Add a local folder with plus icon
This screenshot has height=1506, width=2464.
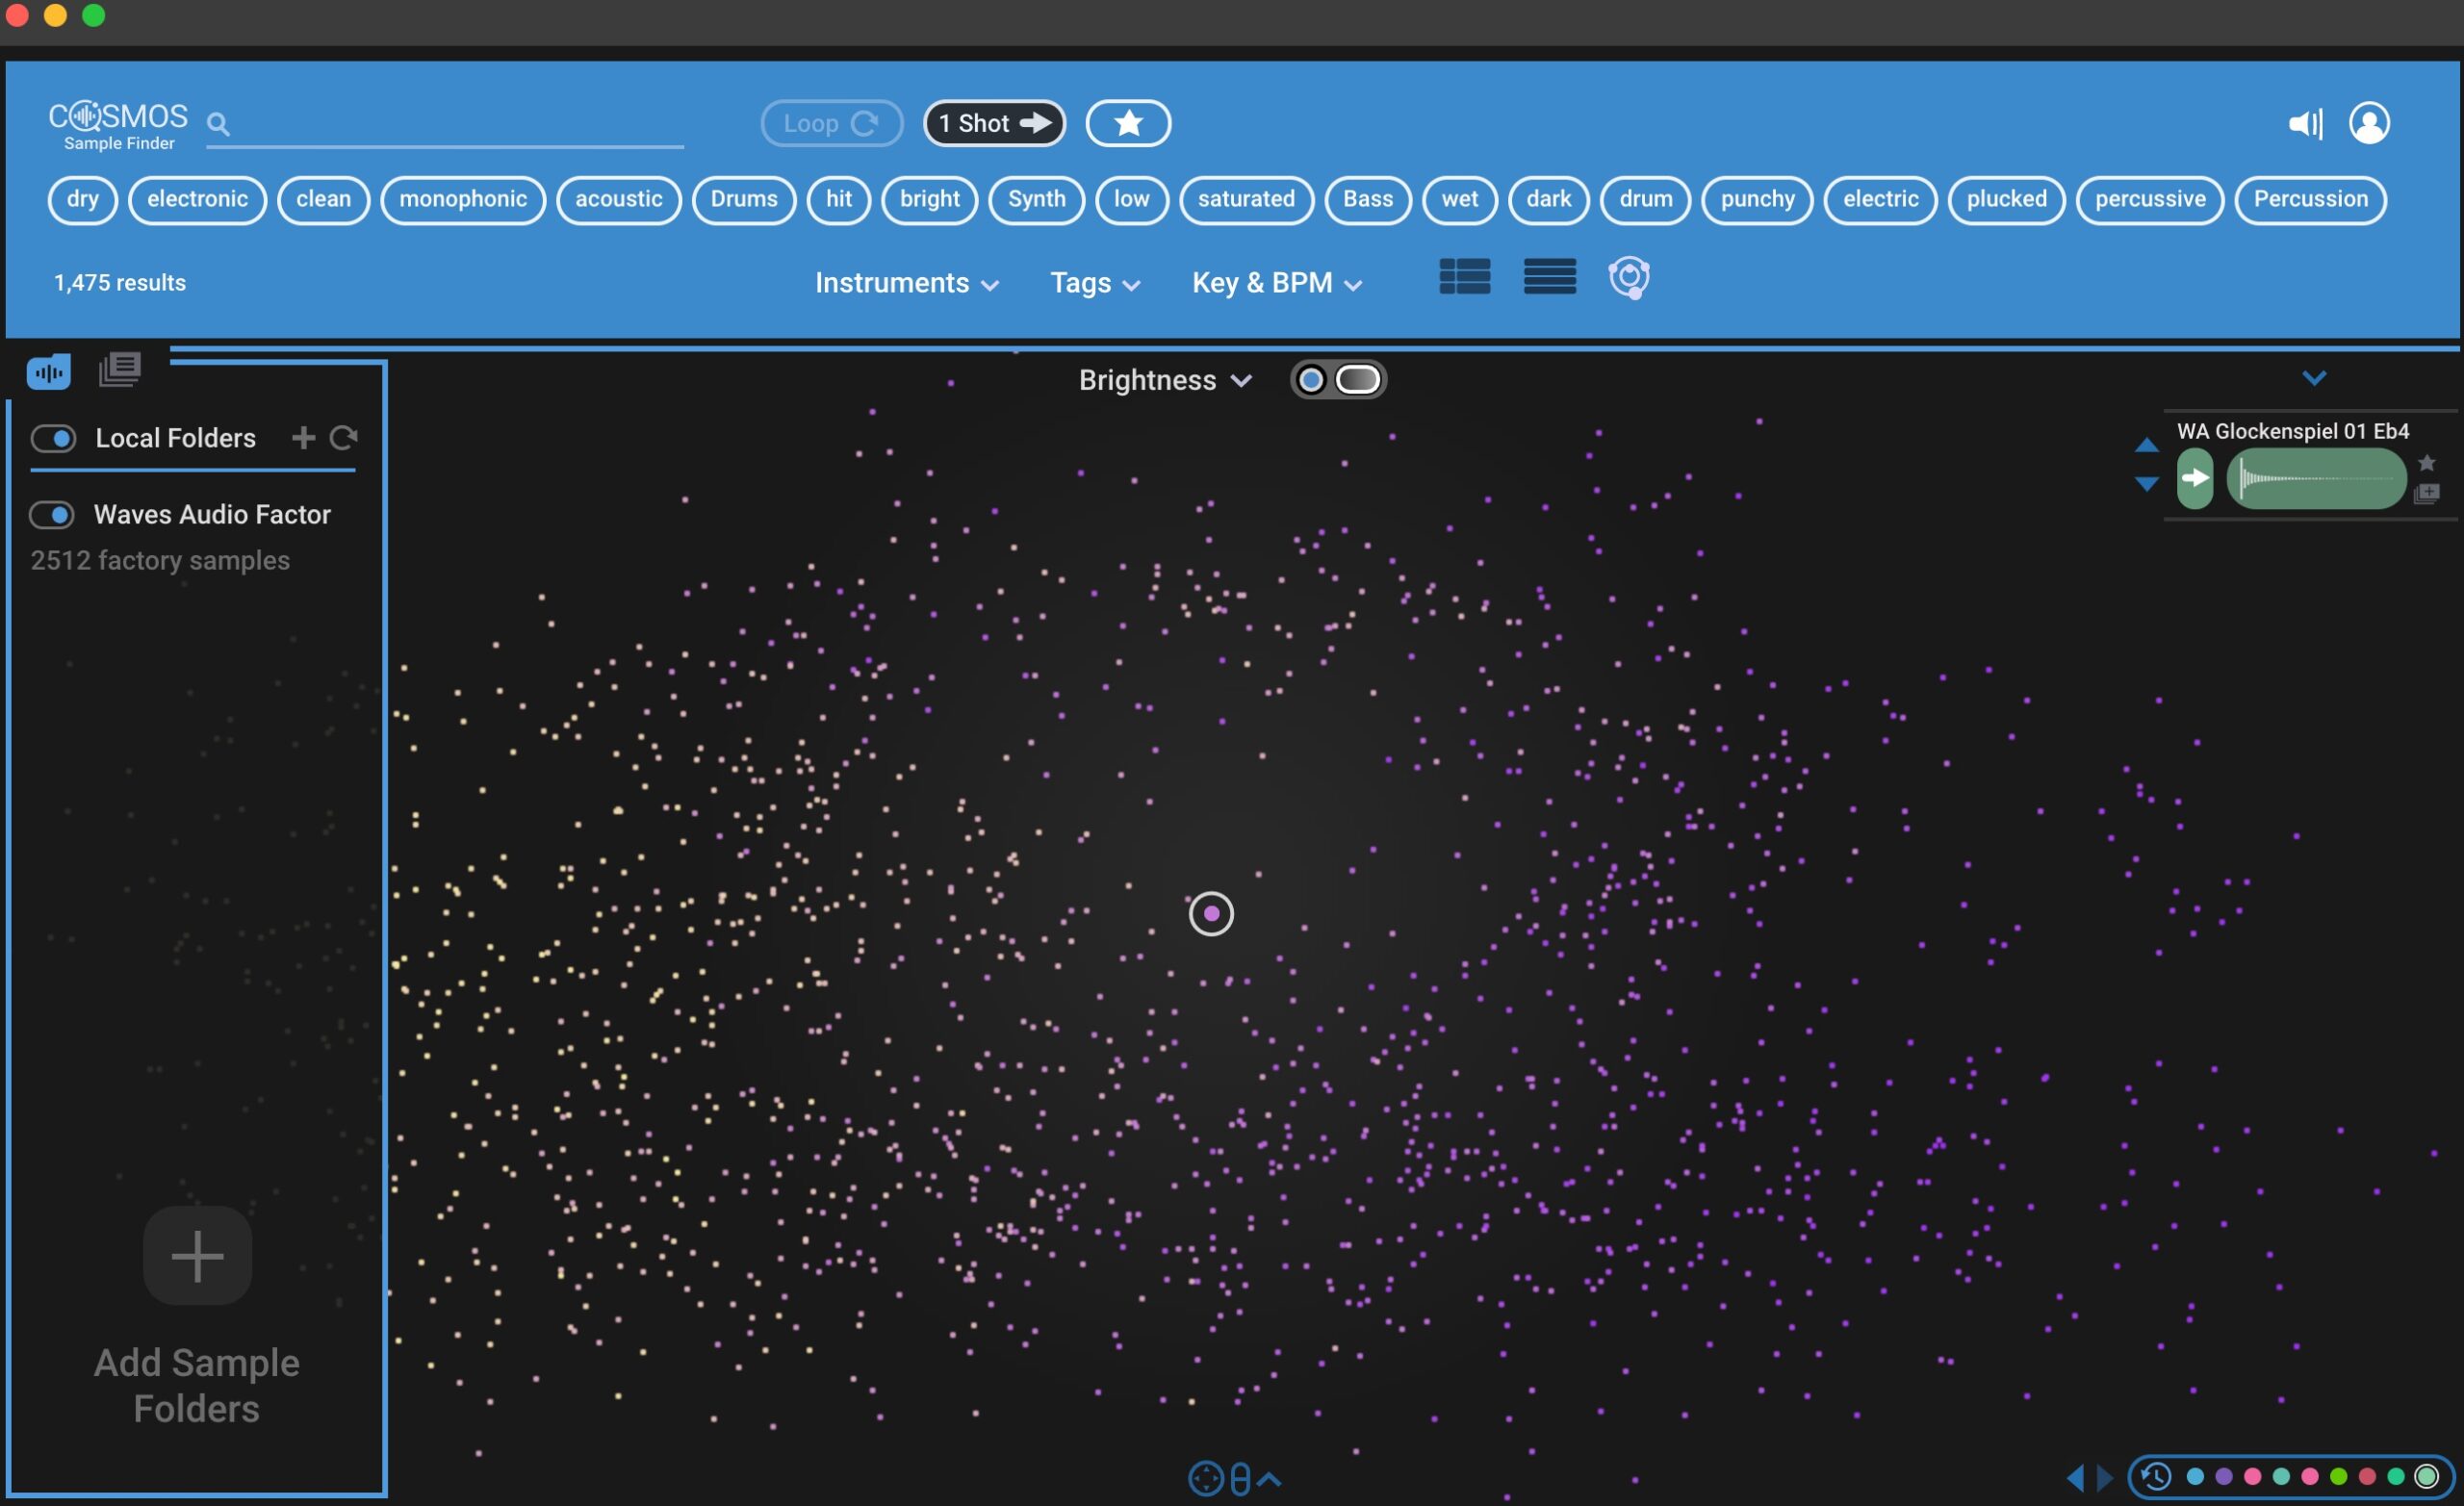pos(303,438)
